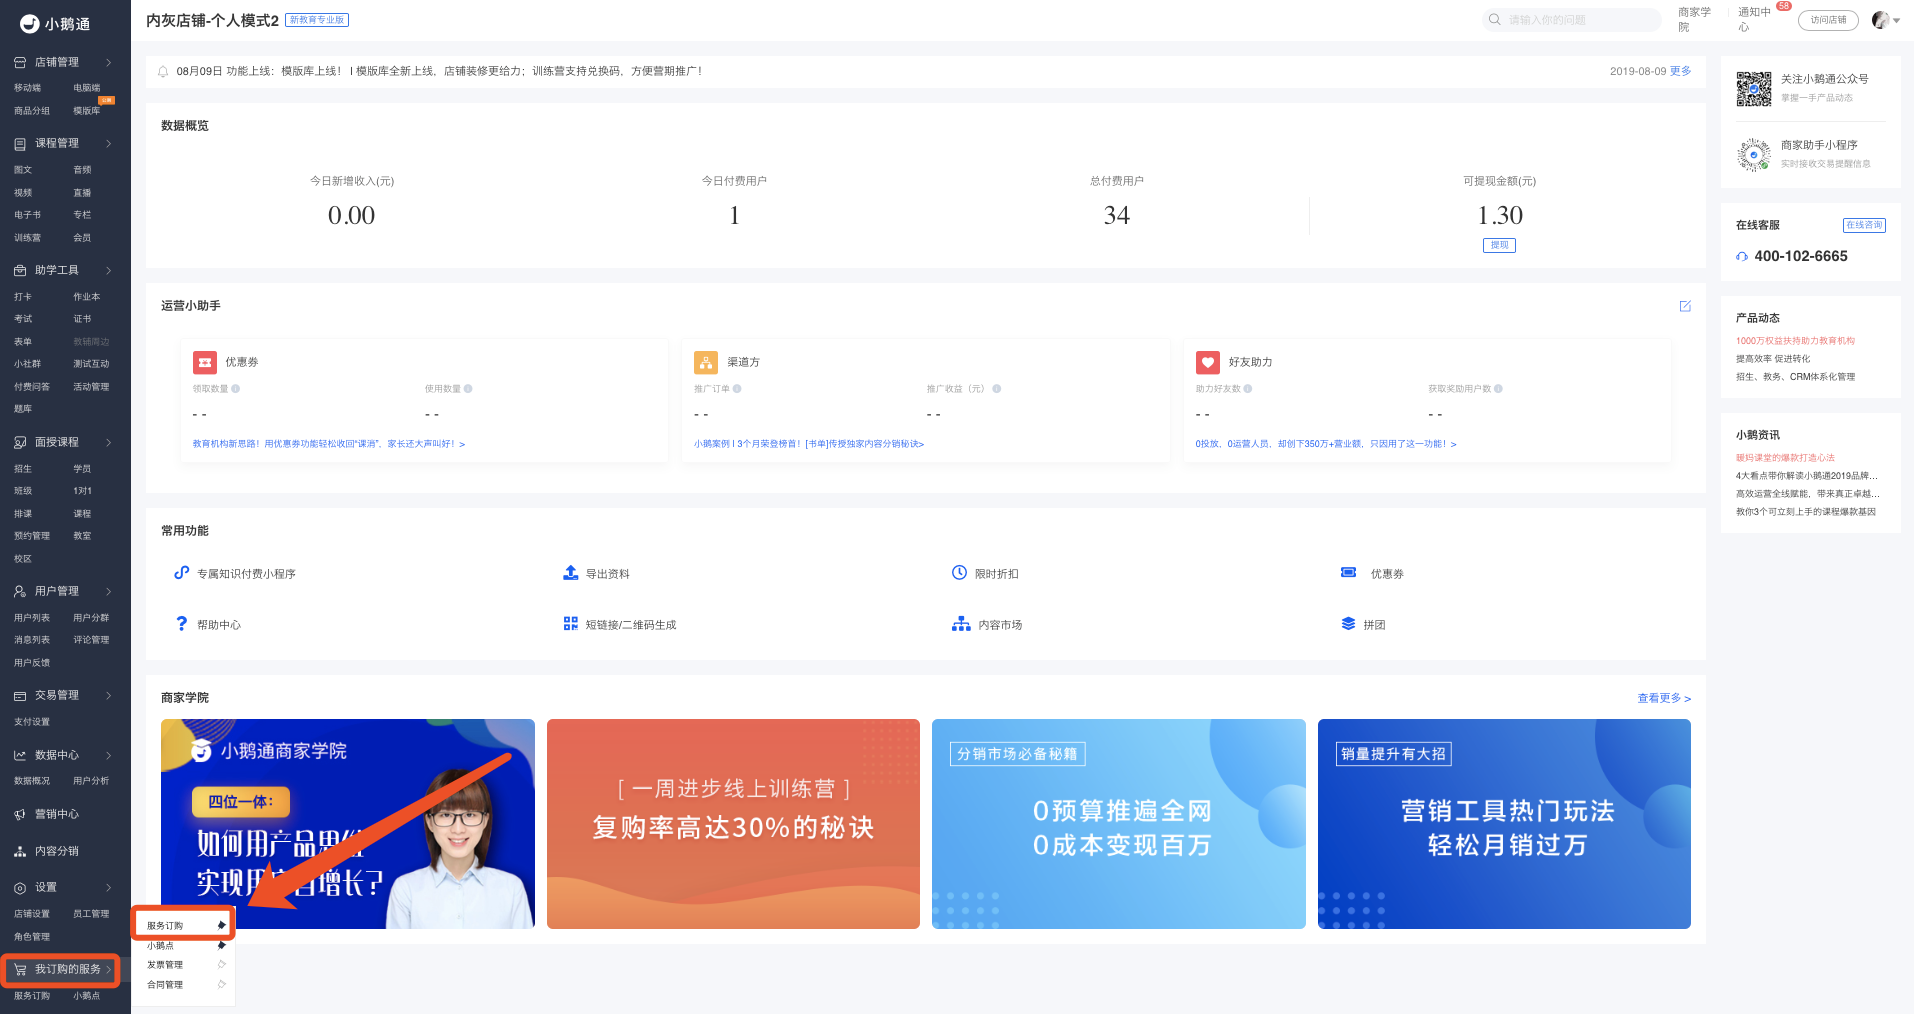1914x1014 pixels.
Task: Click the 短链接/二维码生成 QR icon
Action: (x=570, y=624)
